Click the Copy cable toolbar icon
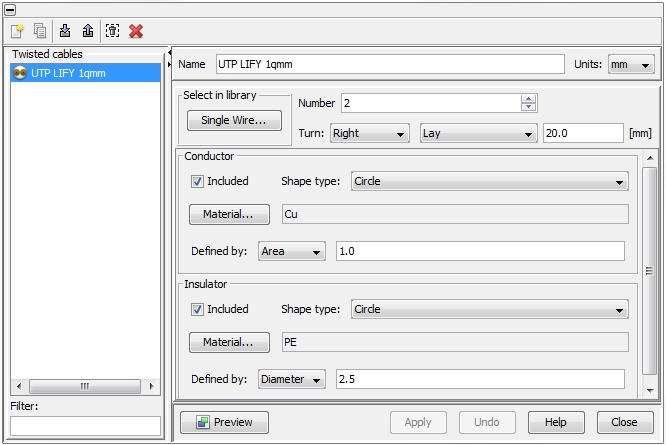The width and height of the screenshot is (666, 445). 40,31
